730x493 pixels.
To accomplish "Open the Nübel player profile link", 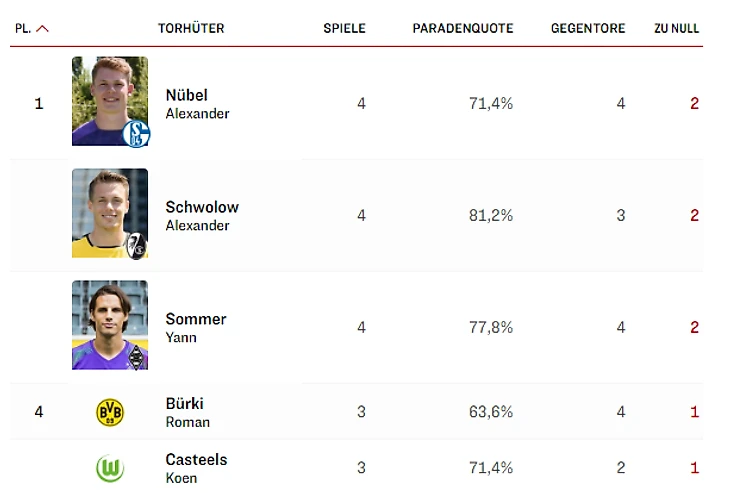I will (x=187, y=95).
